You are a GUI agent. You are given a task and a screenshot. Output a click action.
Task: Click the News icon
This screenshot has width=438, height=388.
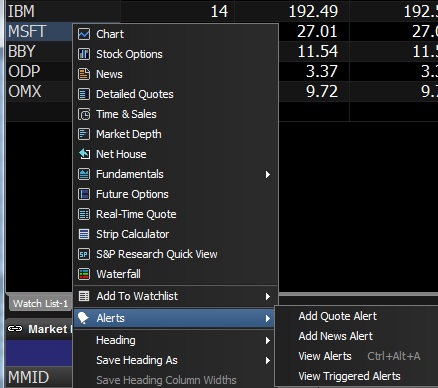(84, 74)
